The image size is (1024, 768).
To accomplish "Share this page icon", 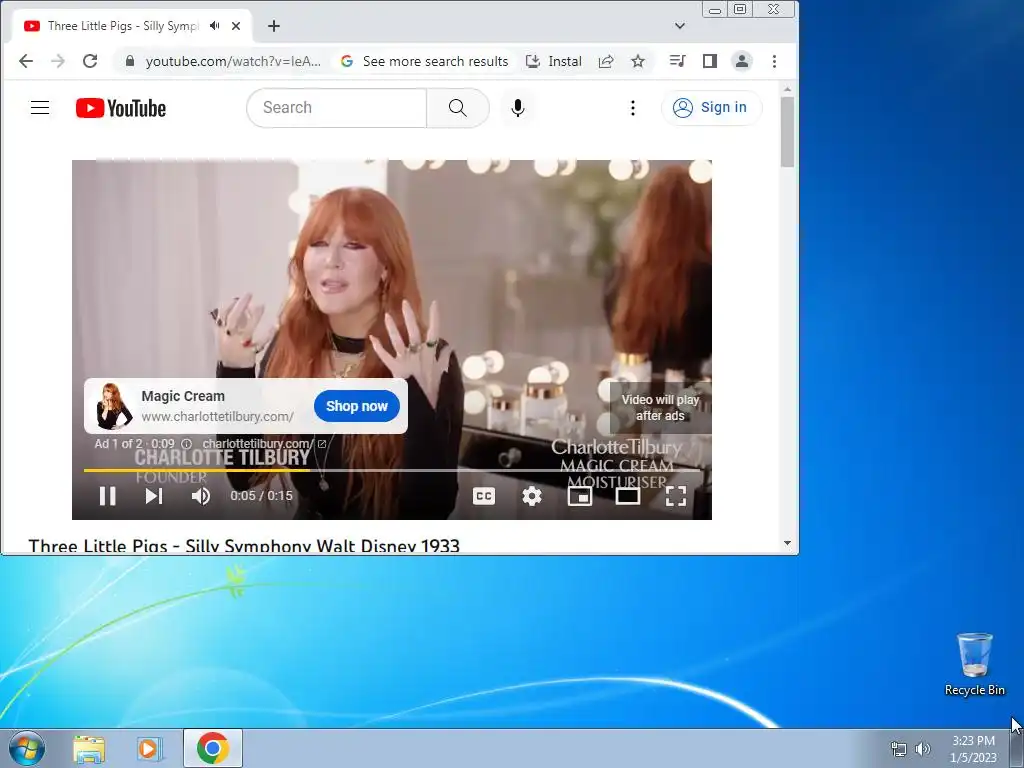I will pyautogui.click(x=606, y=61).
